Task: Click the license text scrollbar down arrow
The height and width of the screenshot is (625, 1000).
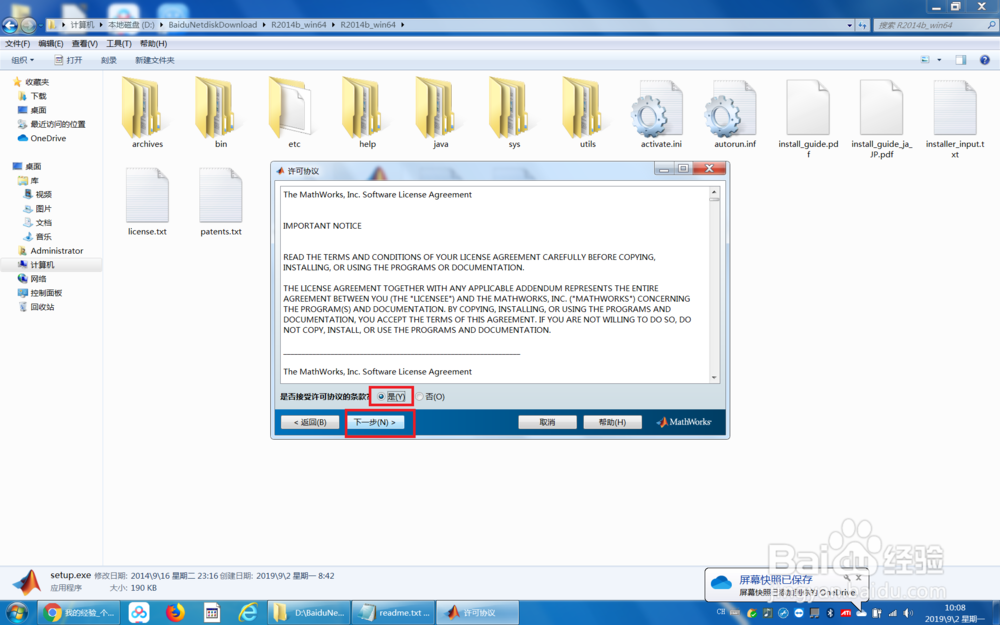Action: [x=714, y=378]
